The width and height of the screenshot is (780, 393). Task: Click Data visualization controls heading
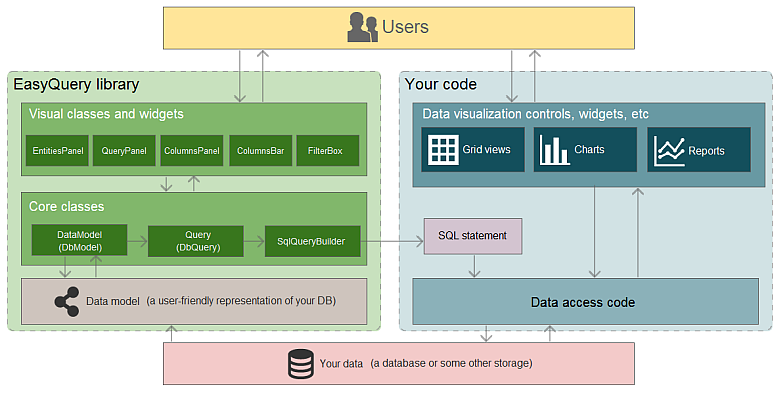(x=535, y=114)
